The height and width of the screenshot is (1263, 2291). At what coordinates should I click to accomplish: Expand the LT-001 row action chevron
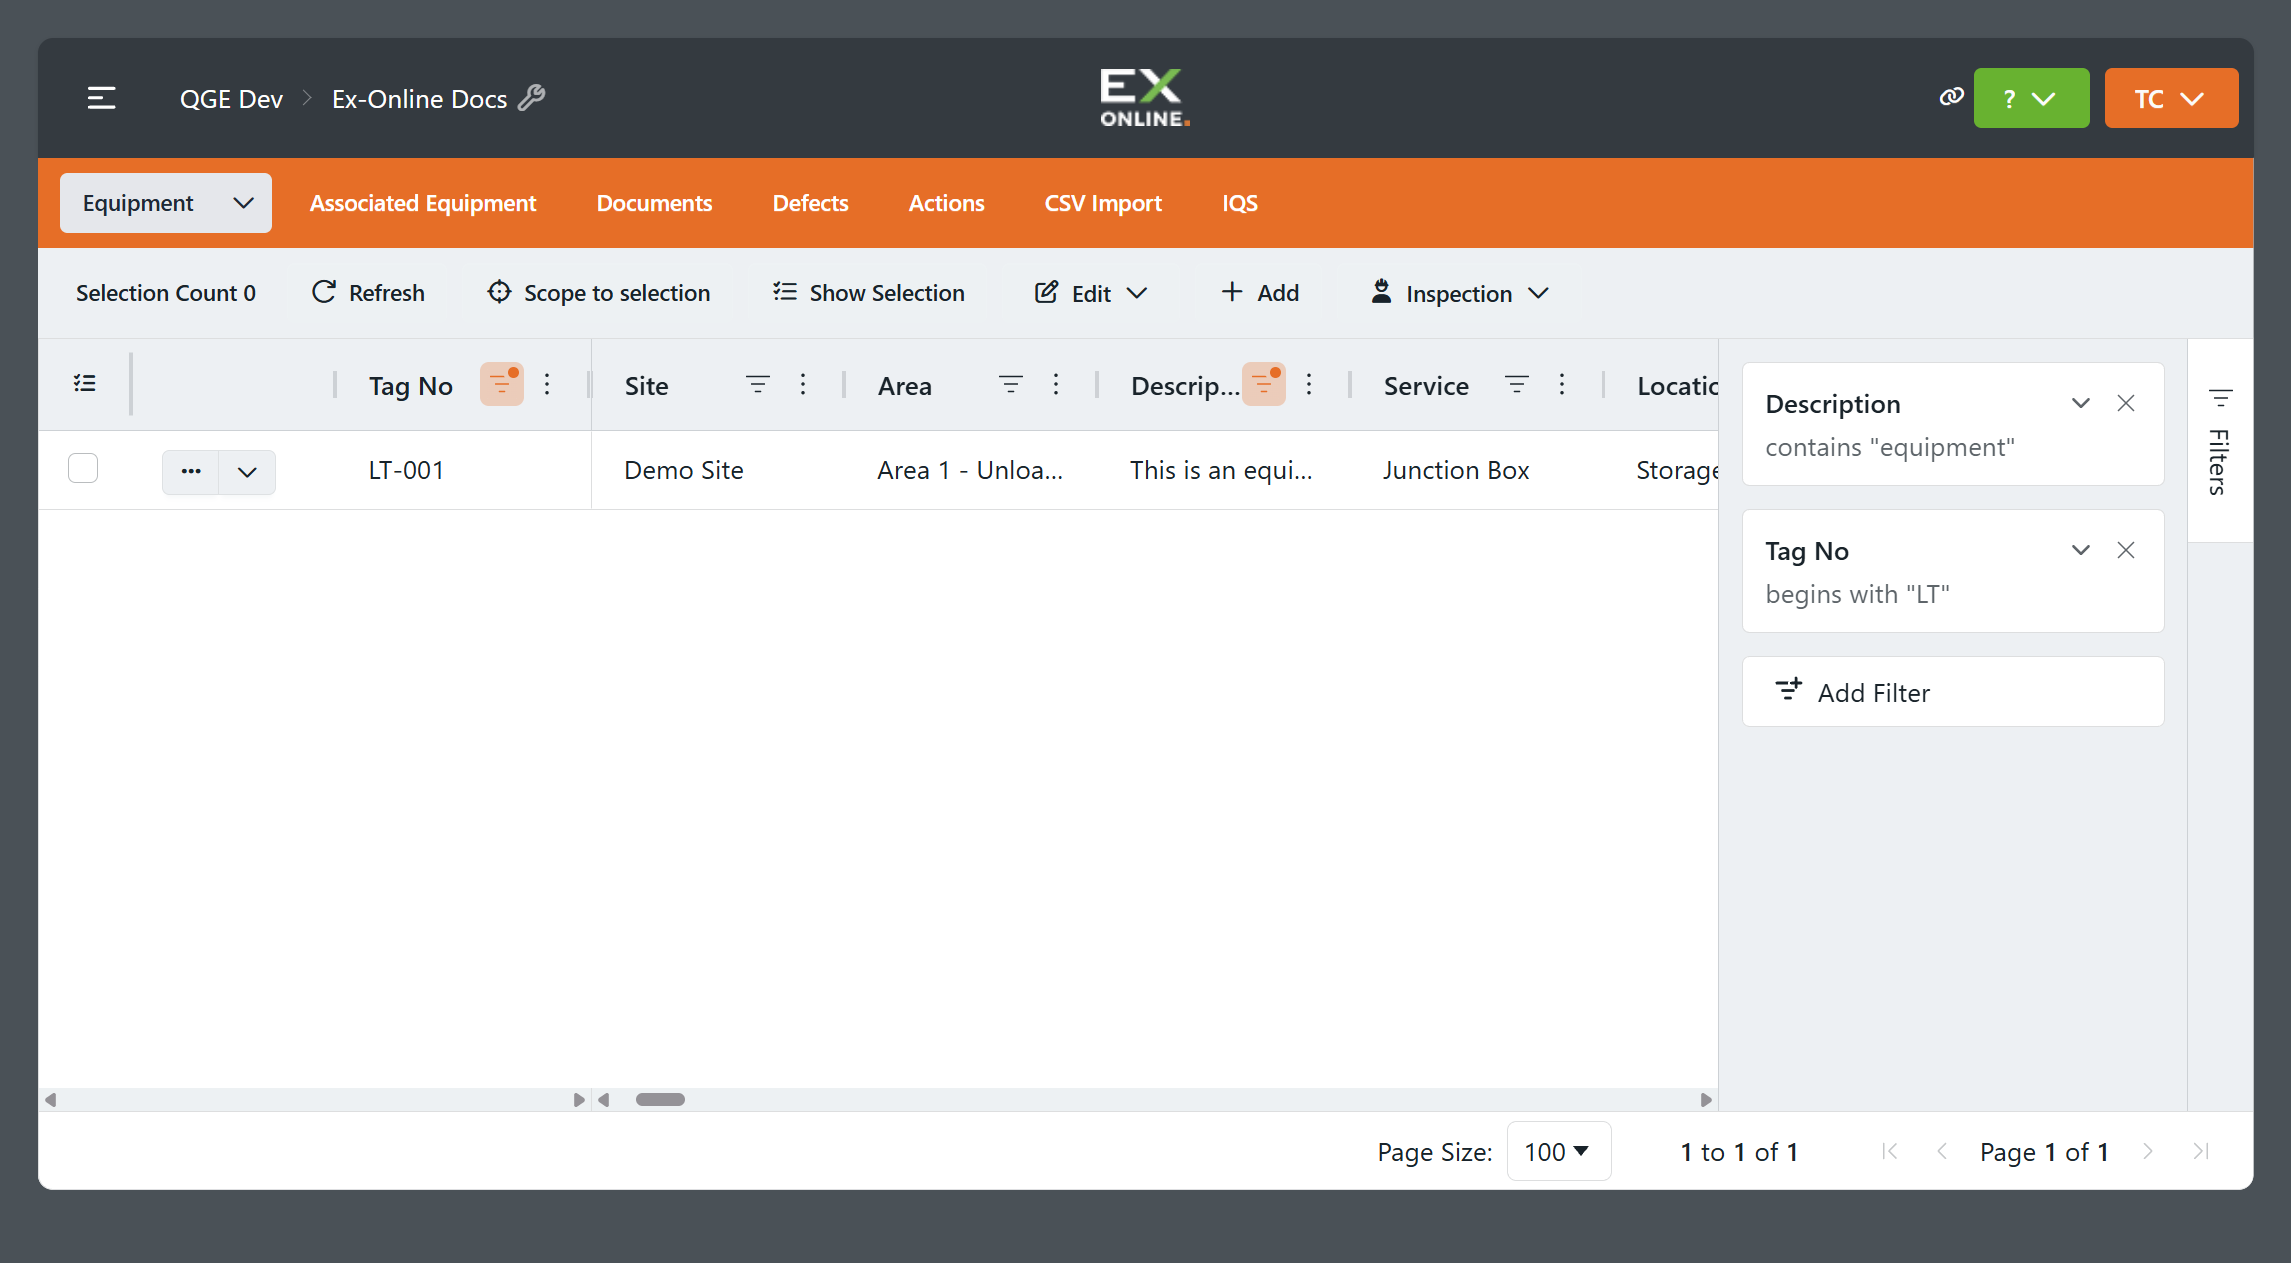[x=247, y=472]
